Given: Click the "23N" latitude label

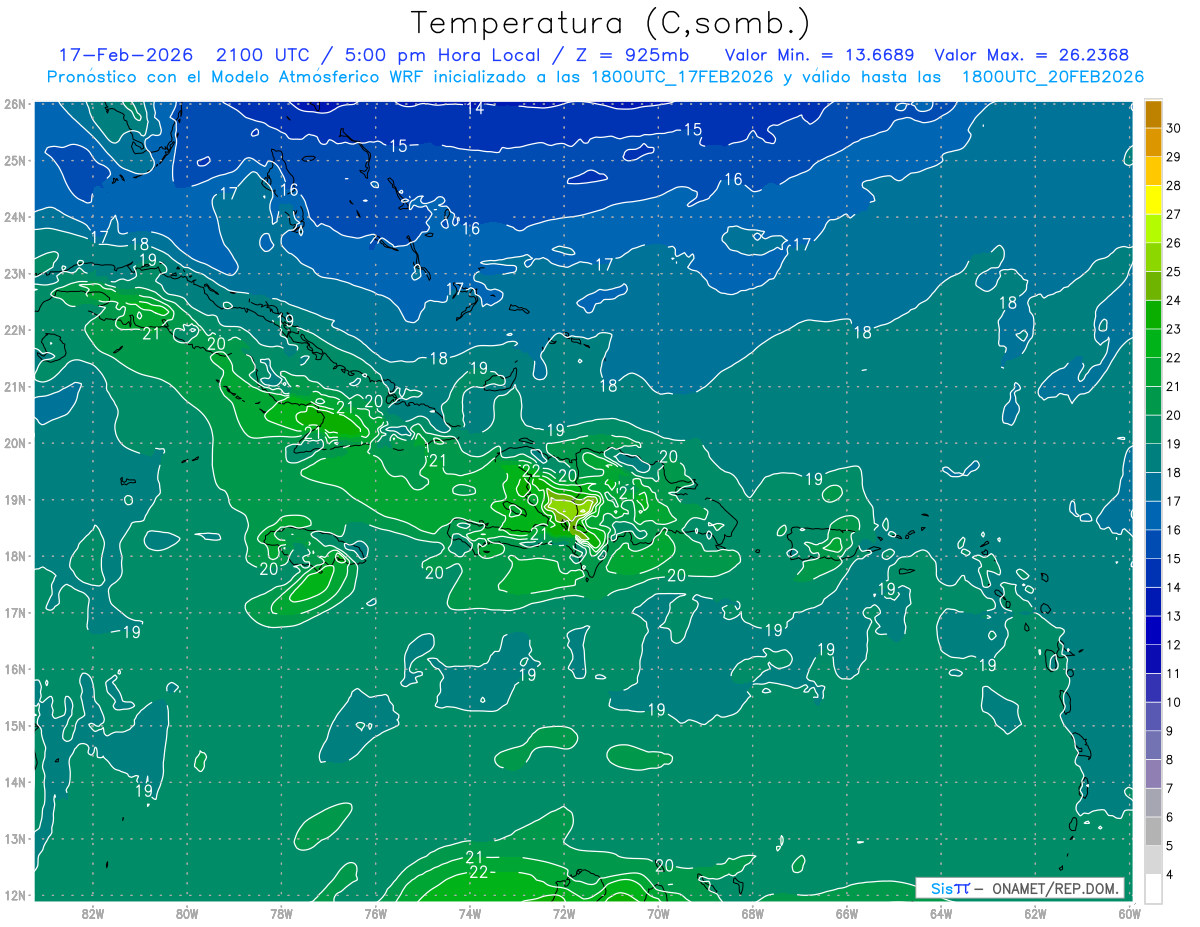Looking at the screenshot, I should pyautogui.click(x=15, y=273).
